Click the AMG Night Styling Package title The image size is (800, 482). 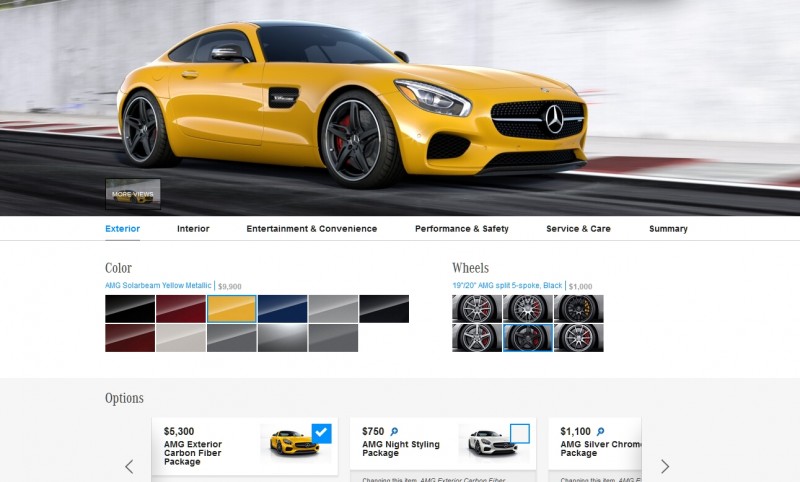(401, 448)
